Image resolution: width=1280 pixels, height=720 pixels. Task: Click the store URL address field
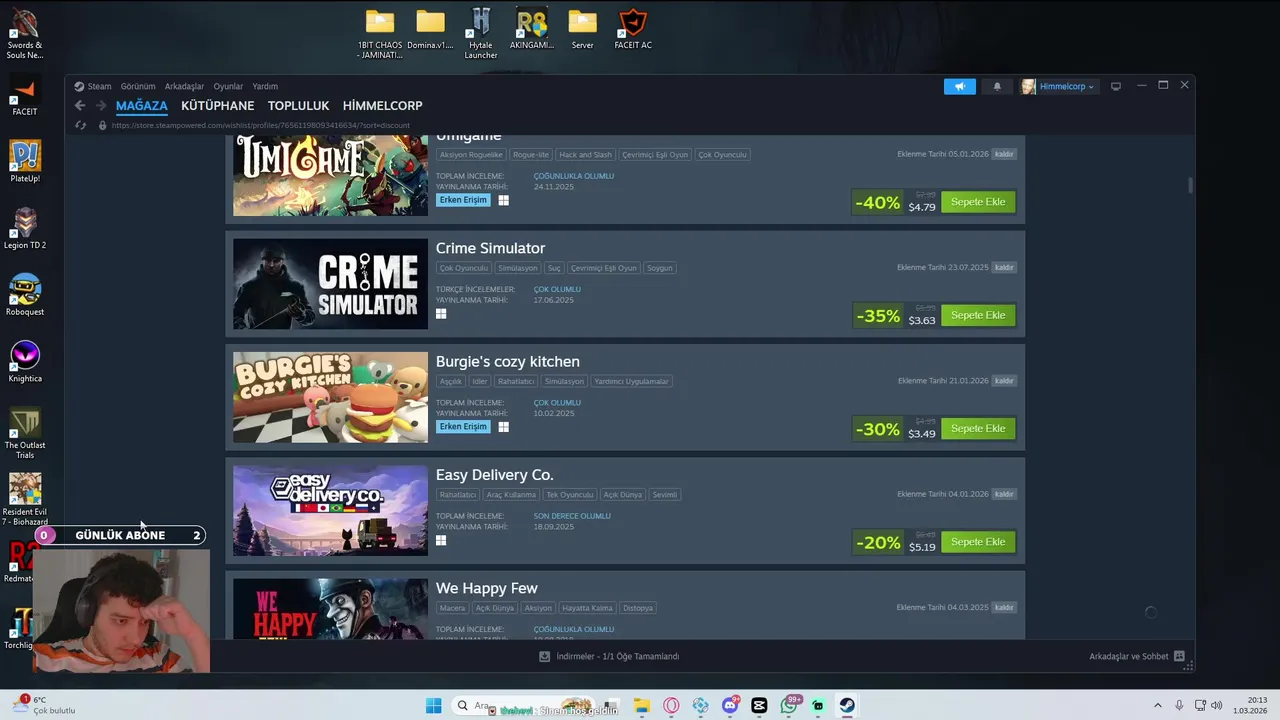[x=261, y=125]
